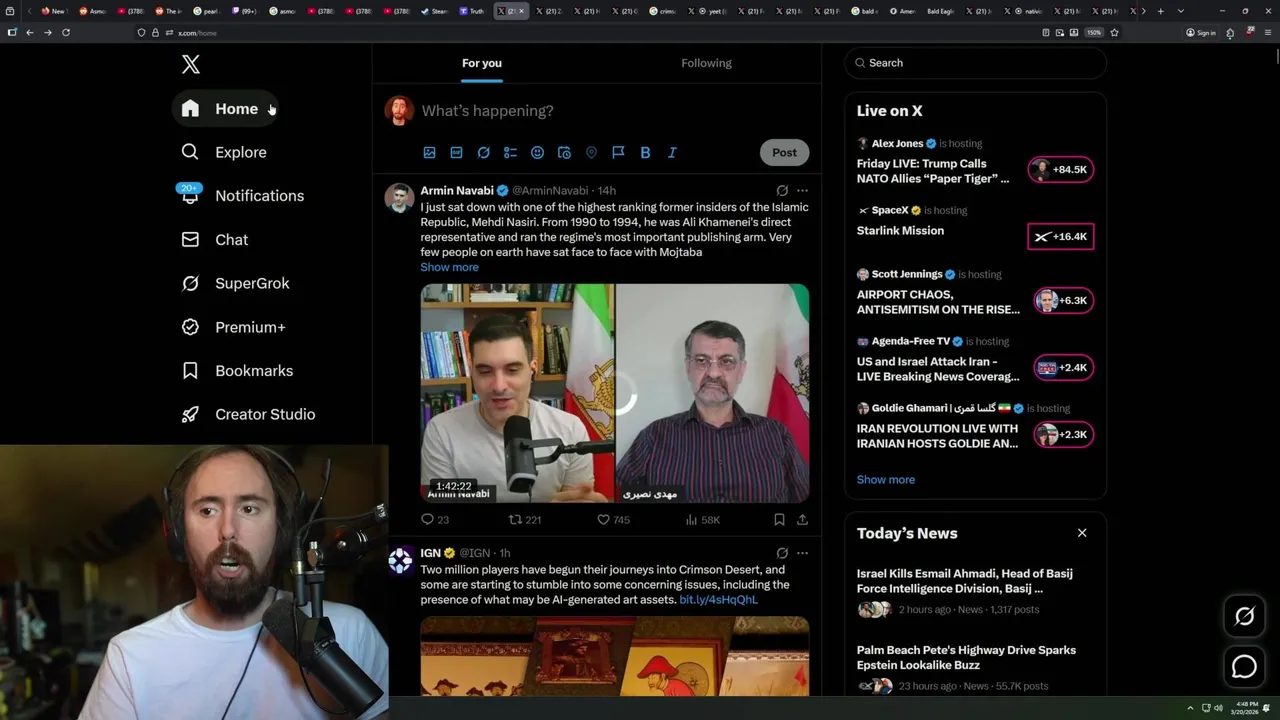
Task: Join Scott Jennings live with +6.3K
Action: pos(1063,301)
